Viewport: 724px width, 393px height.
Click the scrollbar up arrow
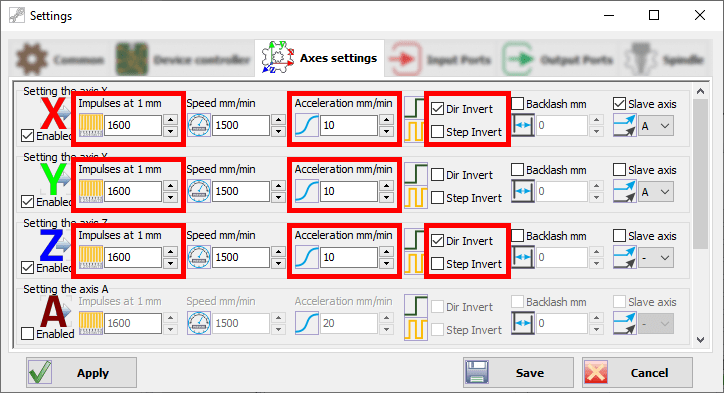[x=700, y=91]
